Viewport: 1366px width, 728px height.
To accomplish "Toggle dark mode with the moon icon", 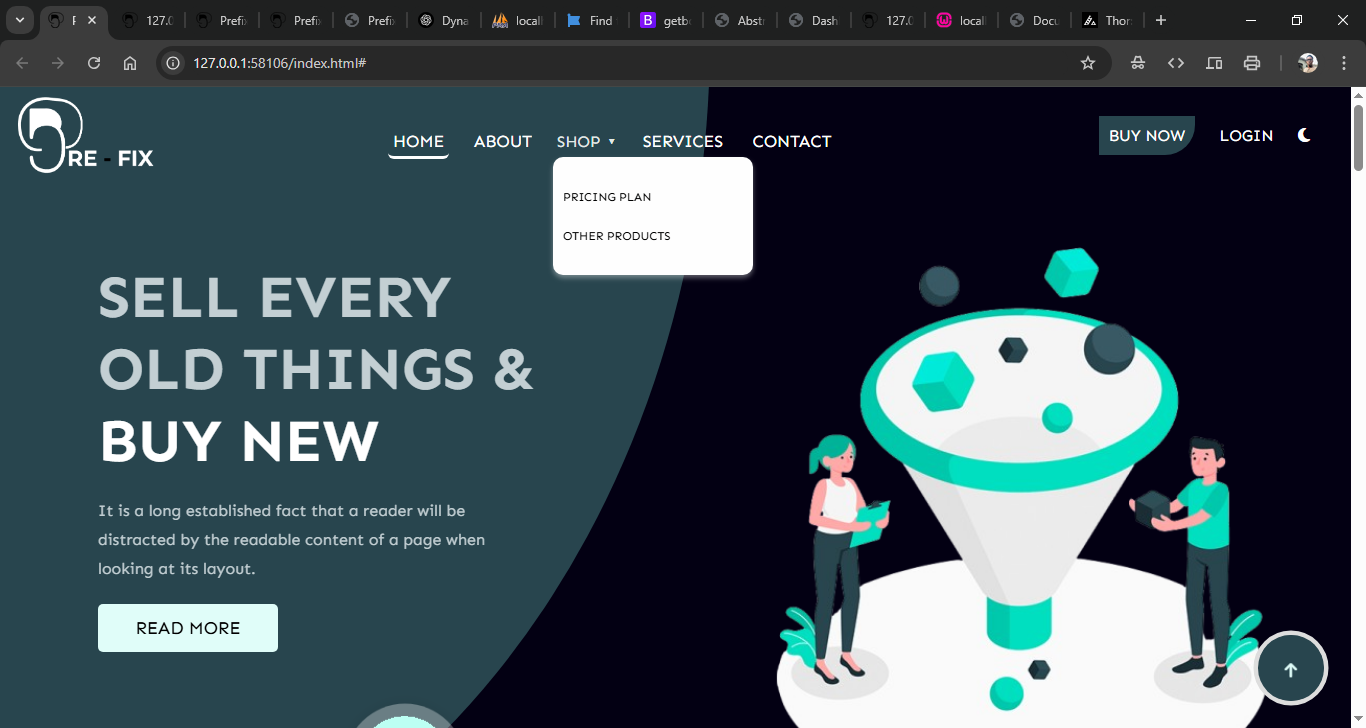I will pyautogui.click(x=1304, y=135).
